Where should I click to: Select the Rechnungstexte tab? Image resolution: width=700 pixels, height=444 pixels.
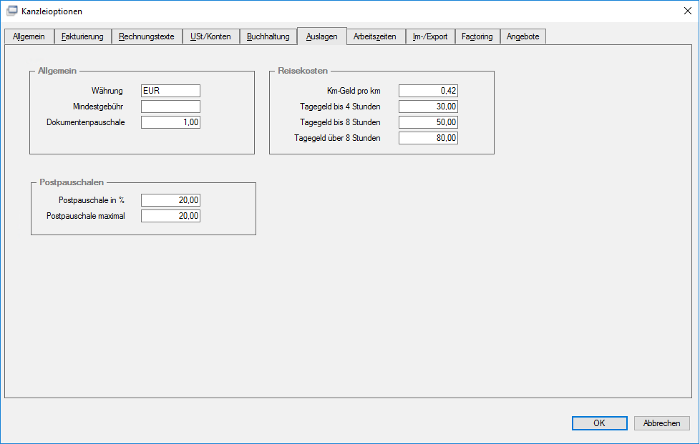point(146,37)
